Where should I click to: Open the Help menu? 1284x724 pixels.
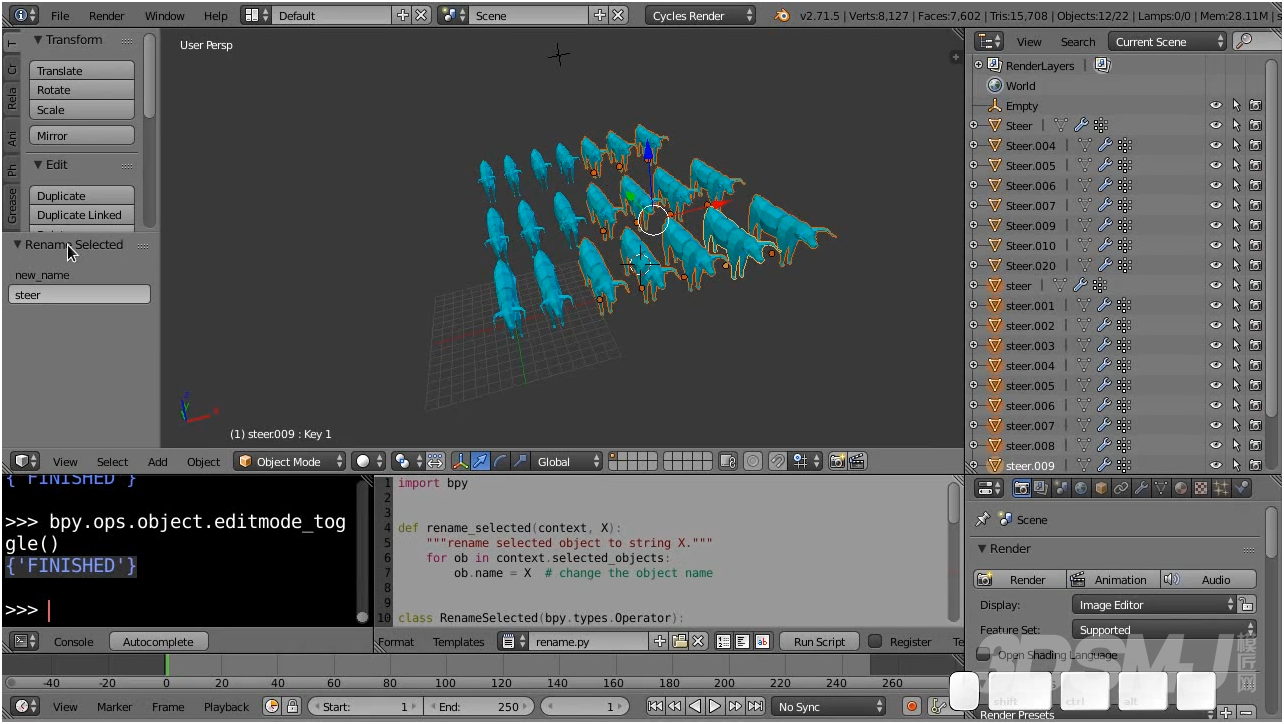click(215, 15)
